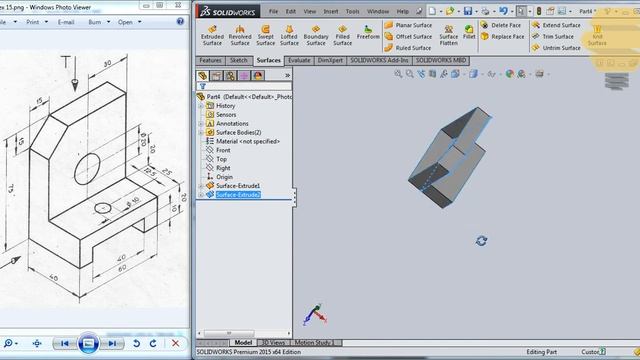
Task: Select the Extruded Surface tool
Action: (x=212, y=35)
